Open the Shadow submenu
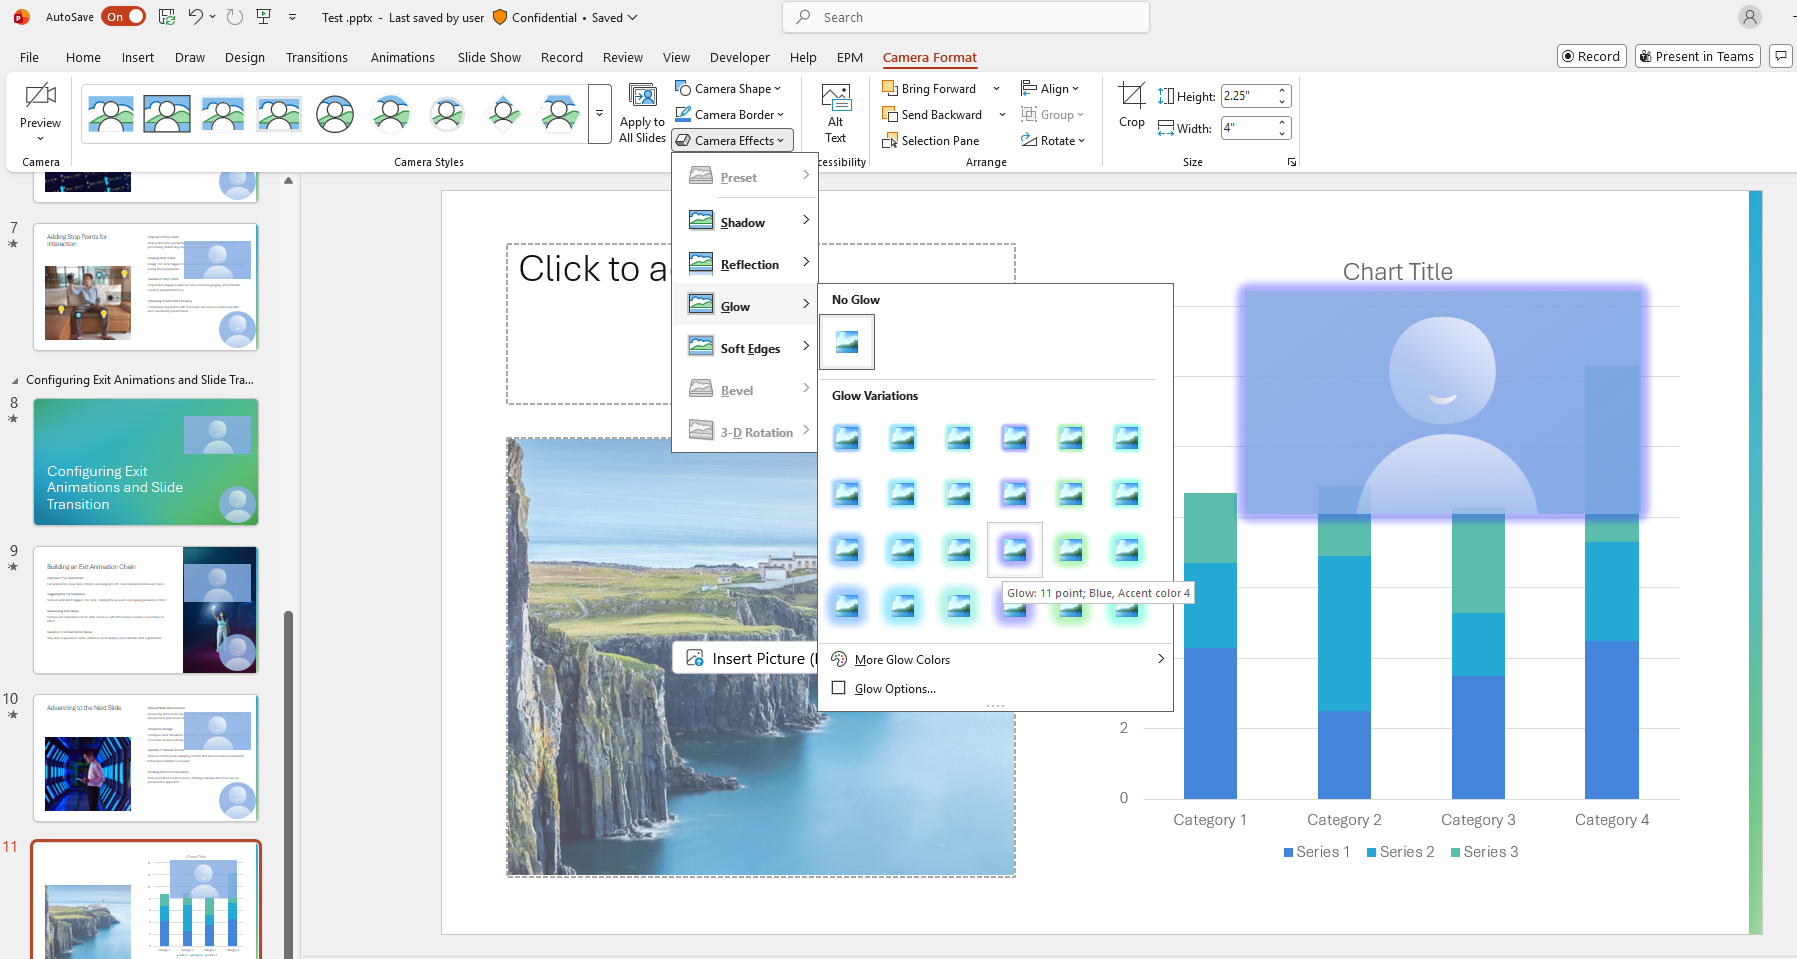 pos(745,222)
